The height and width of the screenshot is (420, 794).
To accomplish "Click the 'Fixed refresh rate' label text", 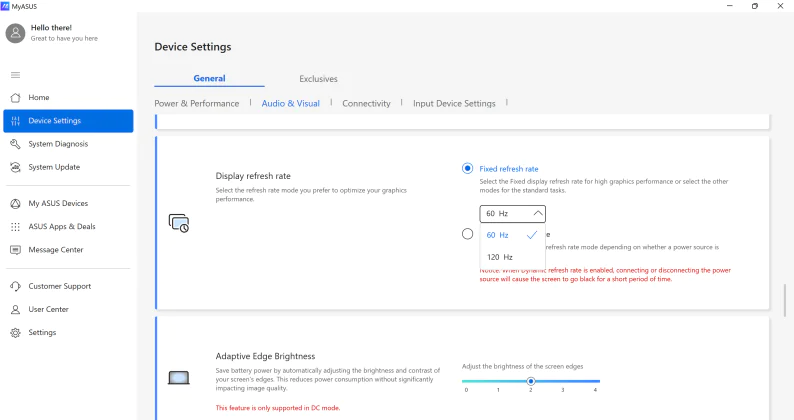I will tap(509, 169).
